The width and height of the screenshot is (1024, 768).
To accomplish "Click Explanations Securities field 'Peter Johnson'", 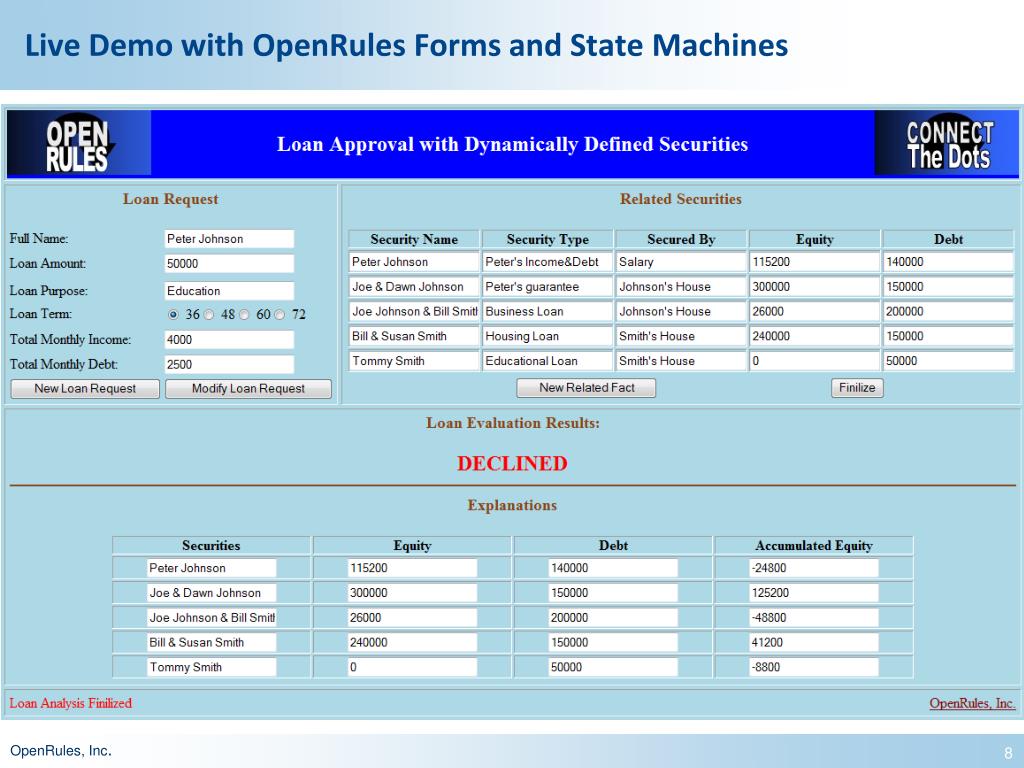I will pyautogui.click(x=212, y=568).
